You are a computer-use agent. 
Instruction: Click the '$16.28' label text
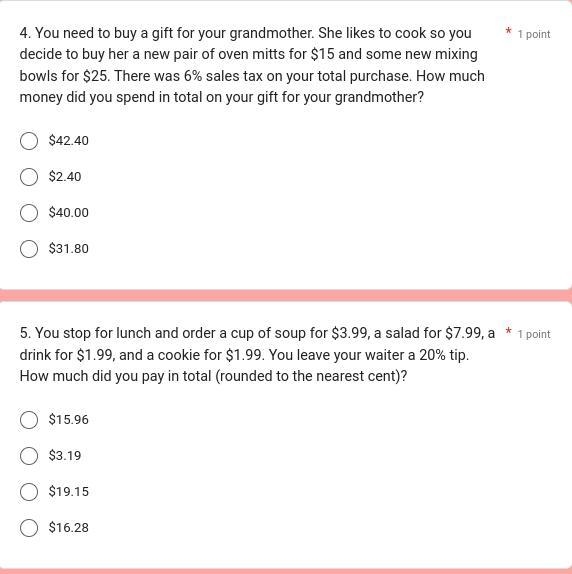click(x=69, y=528)
